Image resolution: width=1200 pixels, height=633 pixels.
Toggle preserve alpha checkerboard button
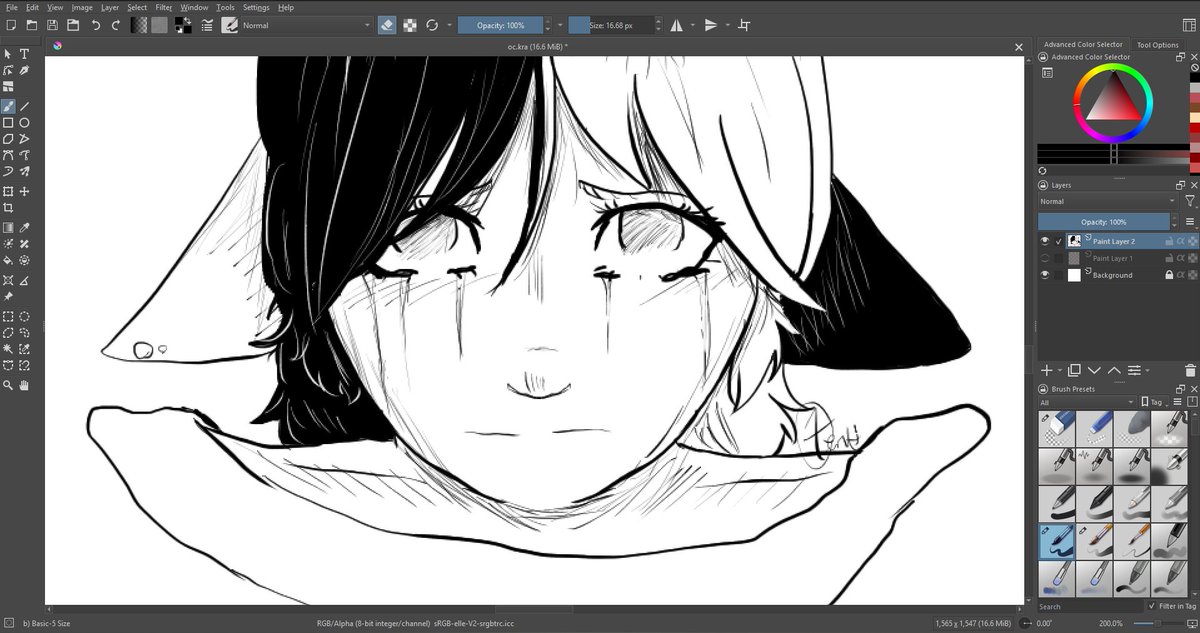[410, 25]
